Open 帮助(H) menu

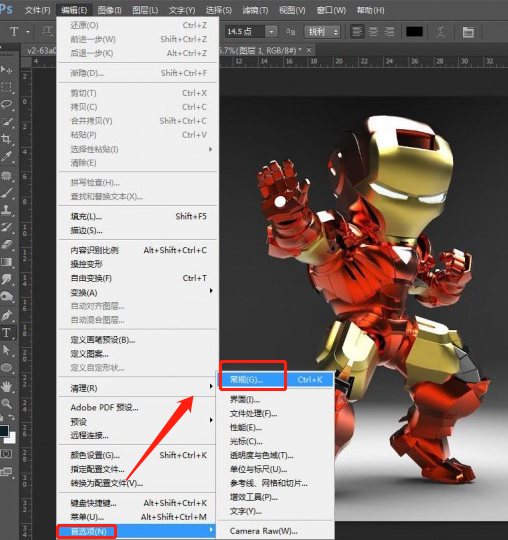click(x=370, y=10)
